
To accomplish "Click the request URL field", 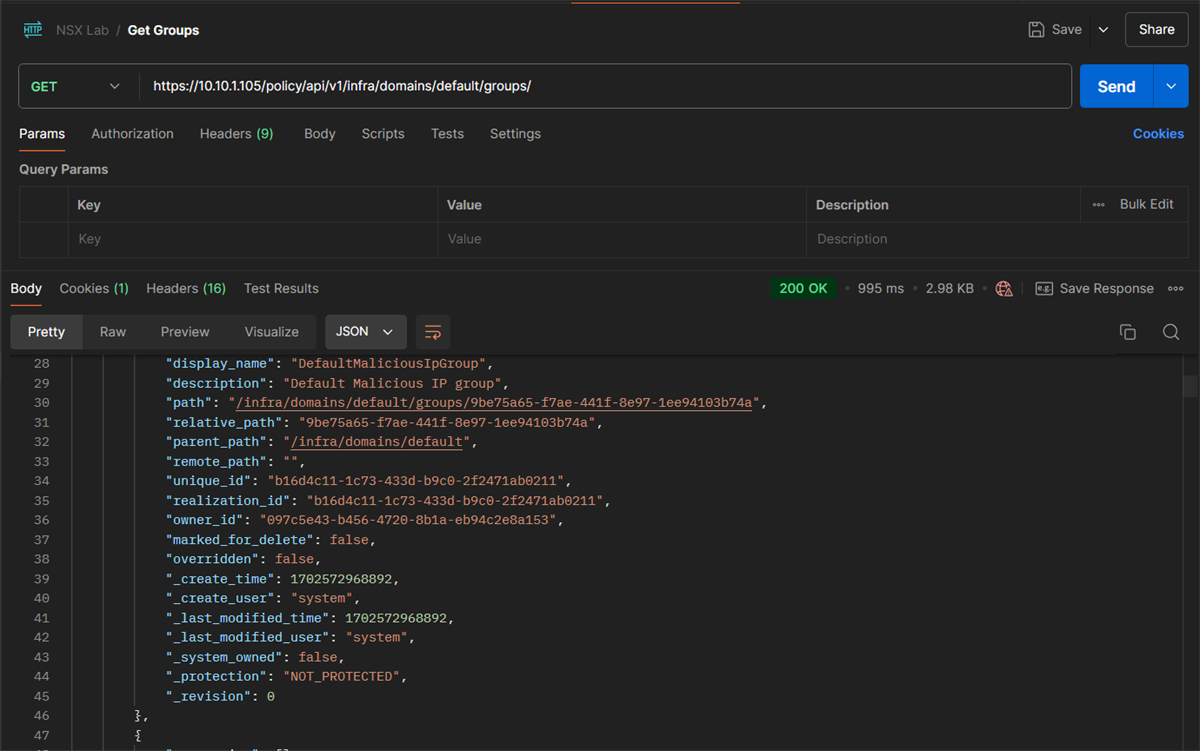I will point(604,87).
